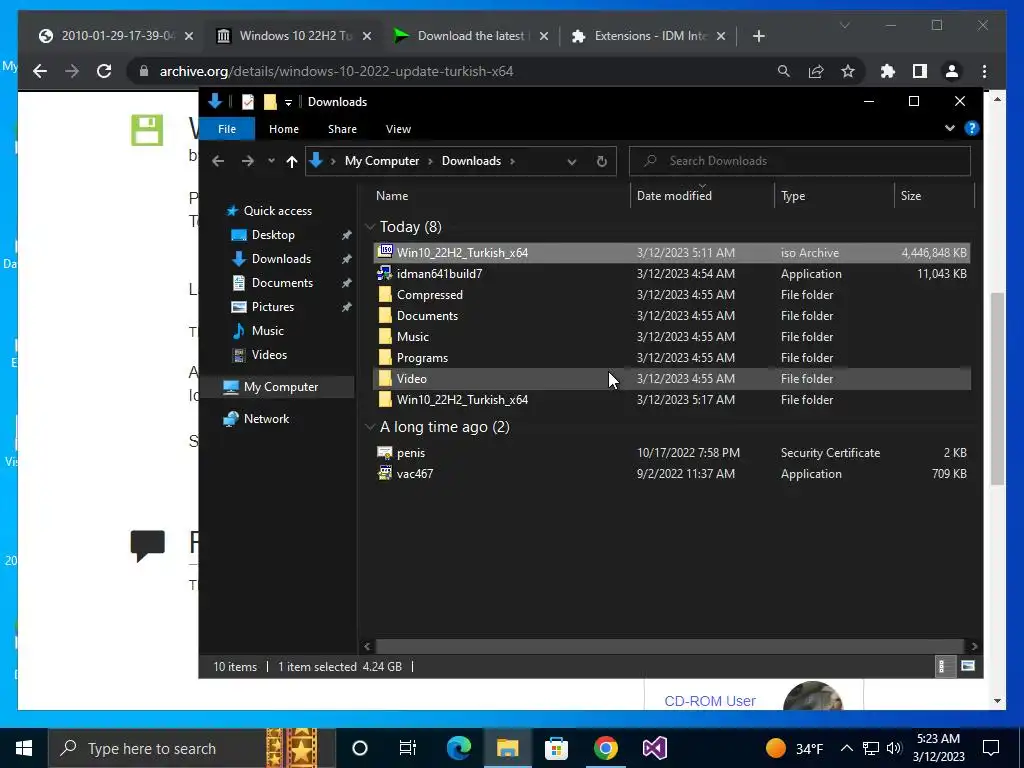Go back in Chrome browser
The height and width of the screenshot is (768, 1024).
click(x=40, y=71)
